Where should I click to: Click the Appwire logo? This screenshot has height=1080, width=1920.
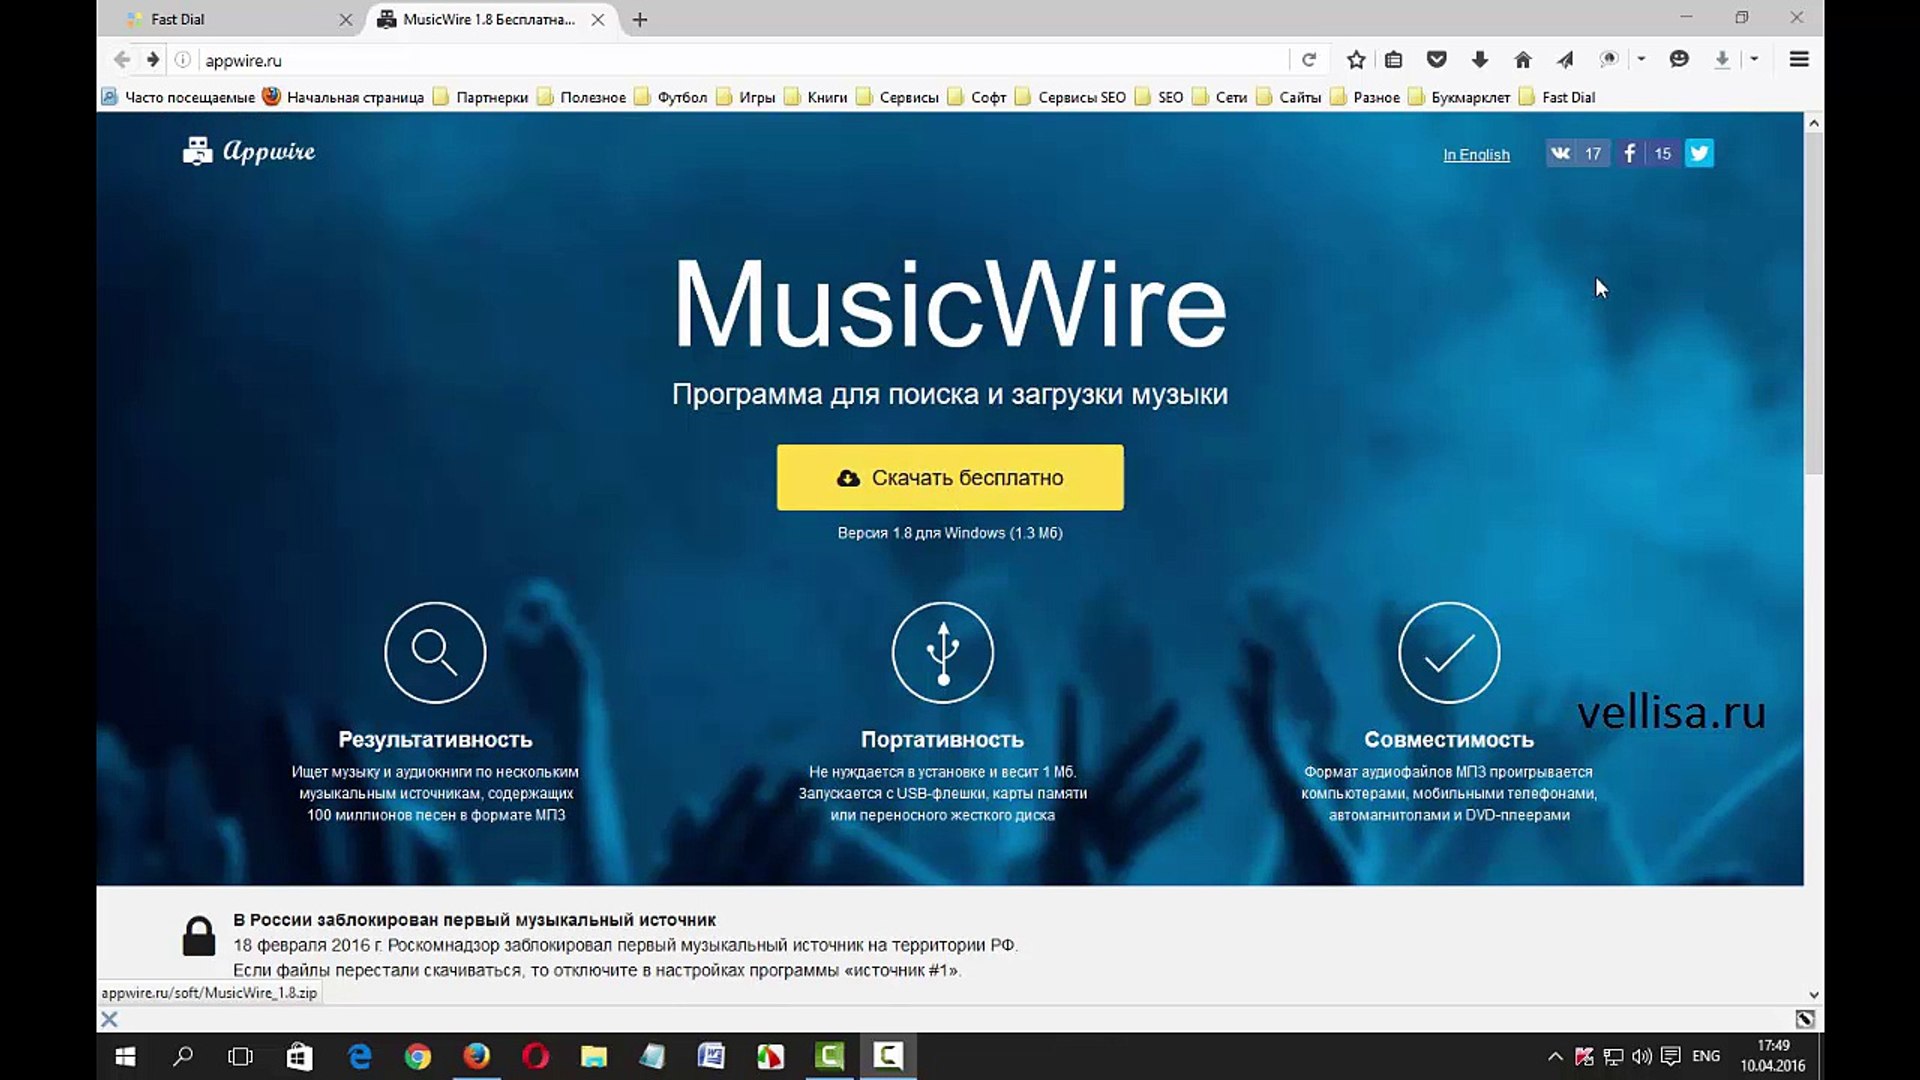tap(249, 151)
